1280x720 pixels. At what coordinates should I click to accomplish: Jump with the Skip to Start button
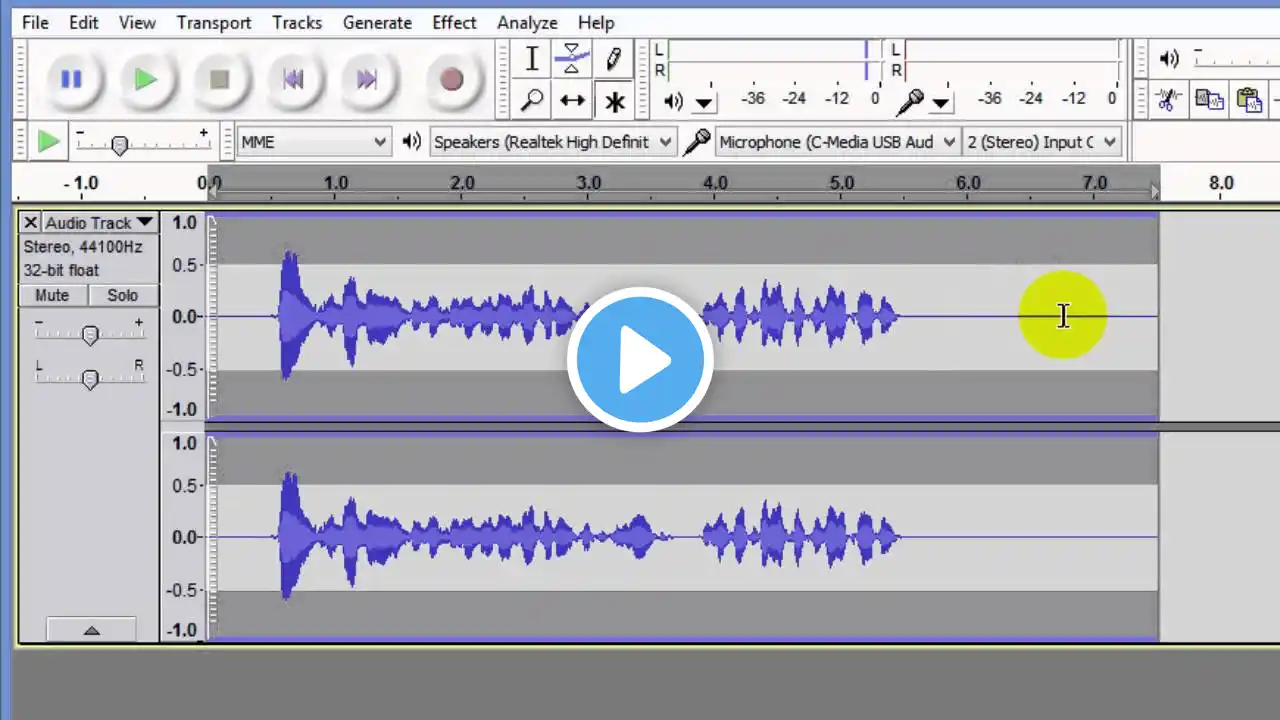pos(293,79)
